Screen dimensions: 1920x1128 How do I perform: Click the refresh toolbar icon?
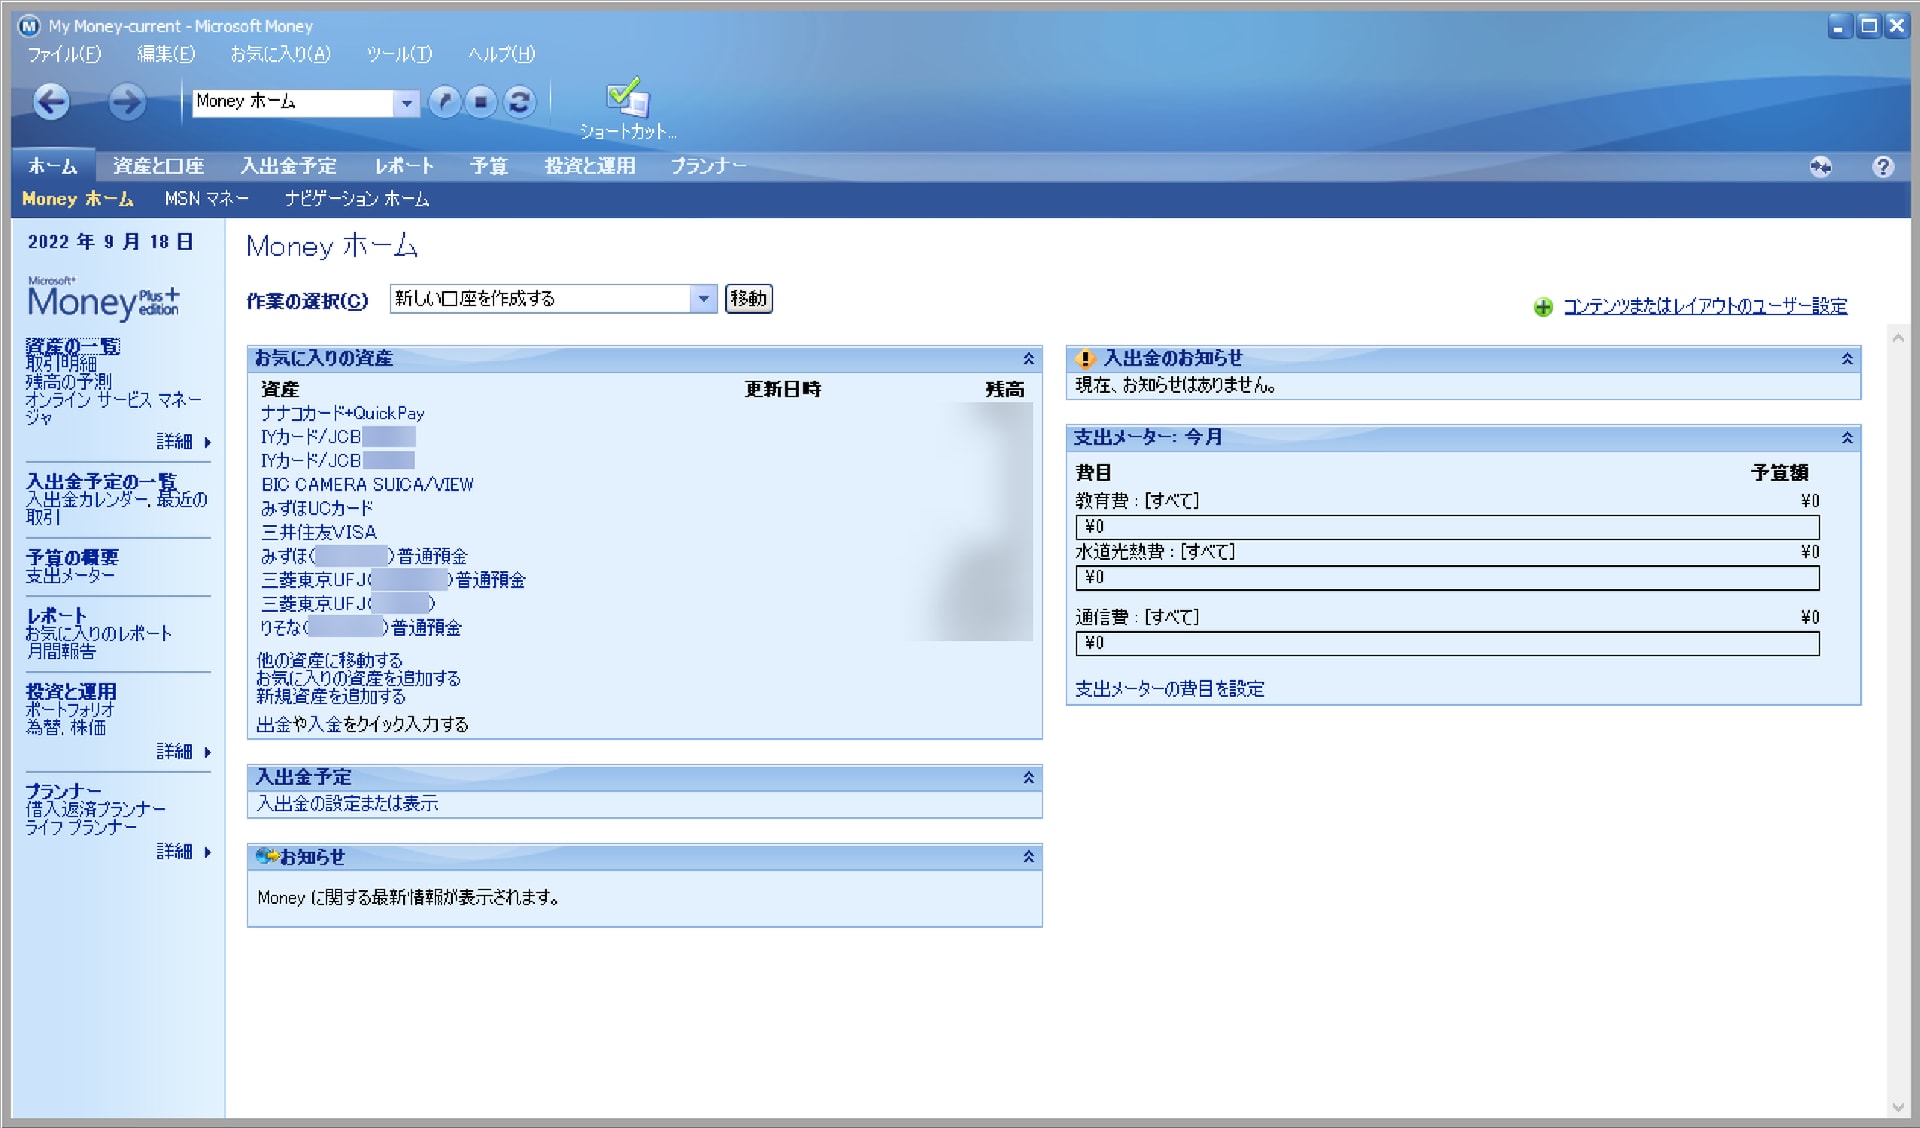point(519,101)
